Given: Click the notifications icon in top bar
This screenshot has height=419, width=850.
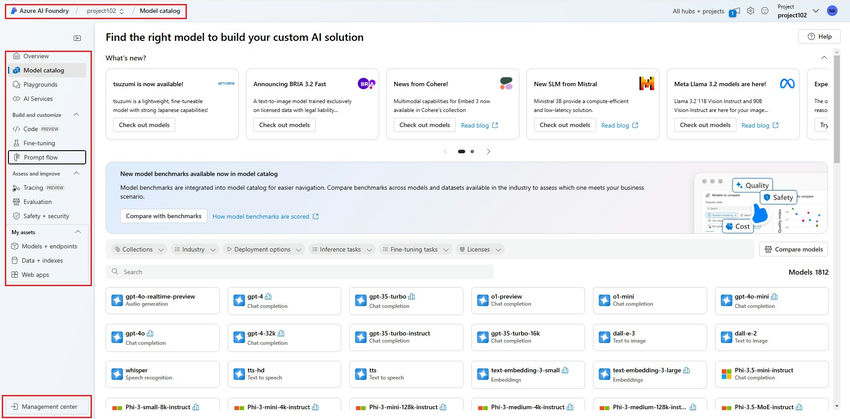Looking at the screenshot, I should tap(734, 11).
